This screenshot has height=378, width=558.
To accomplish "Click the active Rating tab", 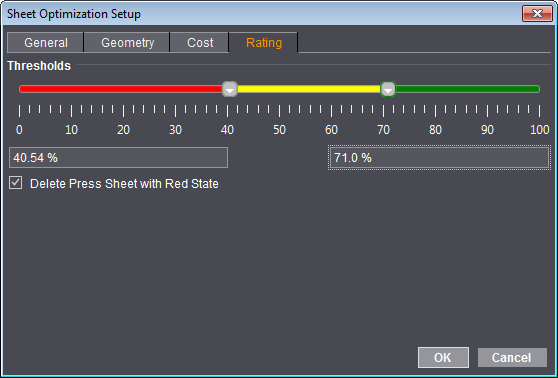I will click(264, 42).
